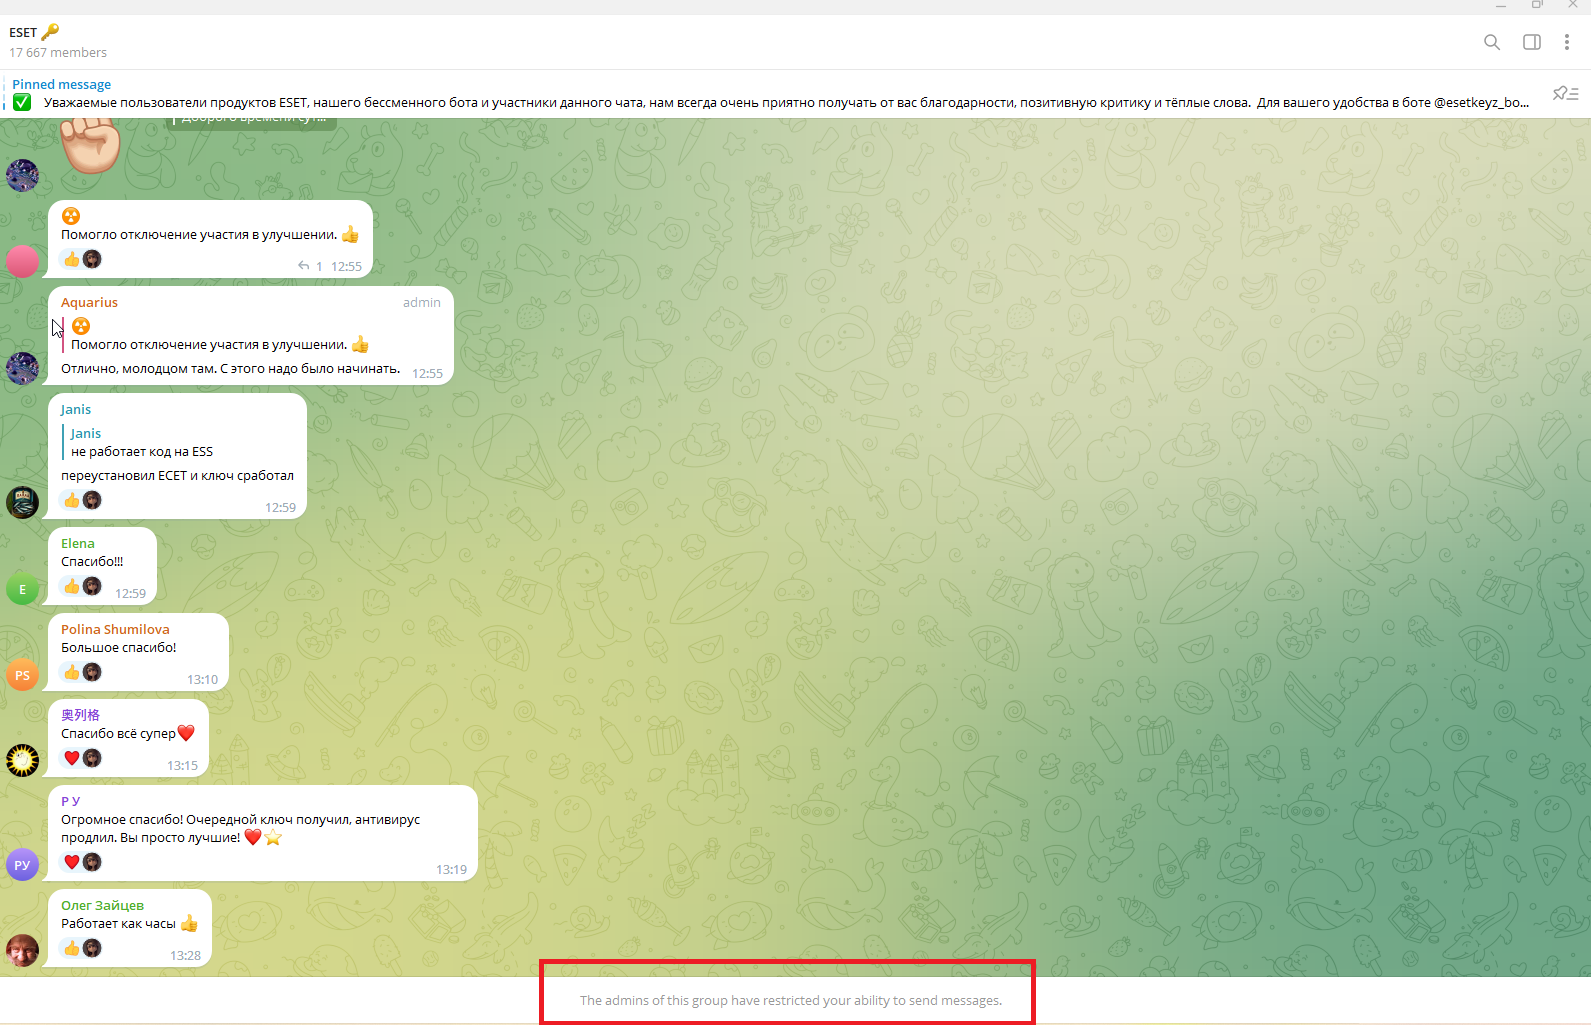Open the Pinned message banner

(x=770, y=94)
